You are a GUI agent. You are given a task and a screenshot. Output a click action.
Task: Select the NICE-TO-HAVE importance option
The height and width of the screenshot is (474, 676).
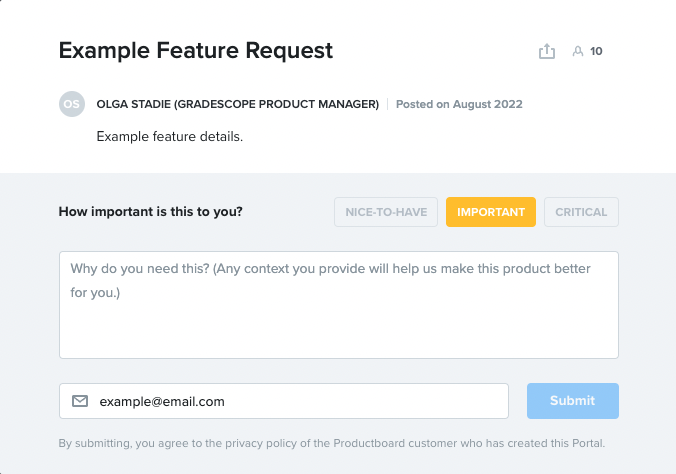coord(386,212)
